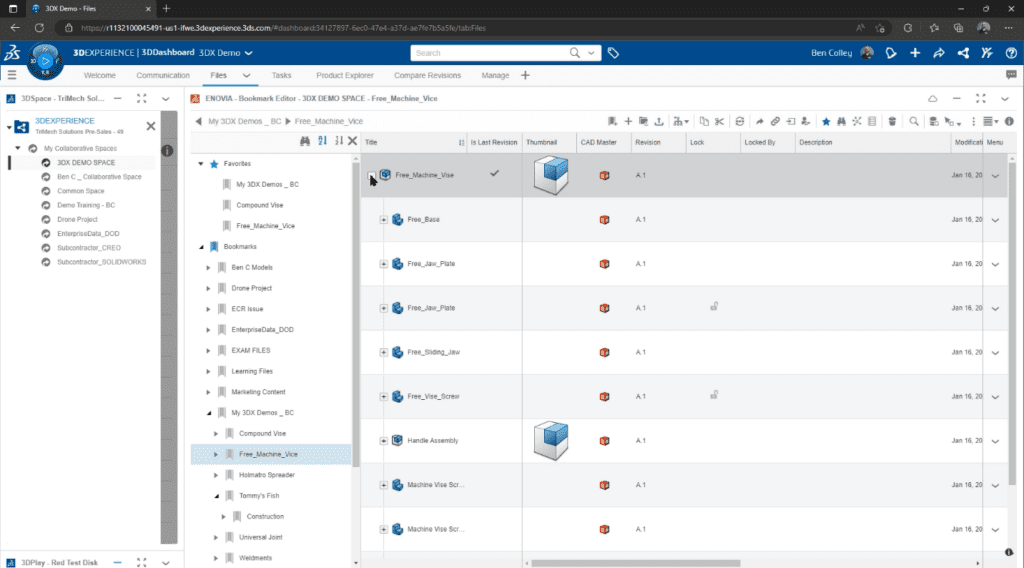Open the structure tree toolbar dropdown
The width and height of the screenshot is (1024, 568).
click(x=680, y=121)
